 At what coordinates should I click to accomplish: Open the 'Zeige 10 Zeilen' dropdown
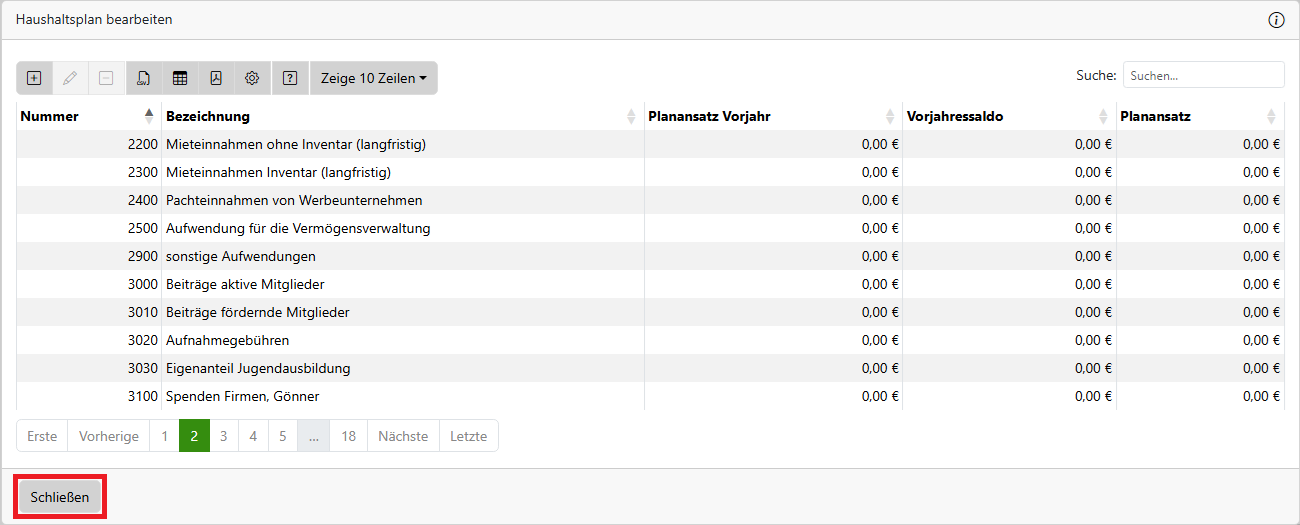coord(373,78)
